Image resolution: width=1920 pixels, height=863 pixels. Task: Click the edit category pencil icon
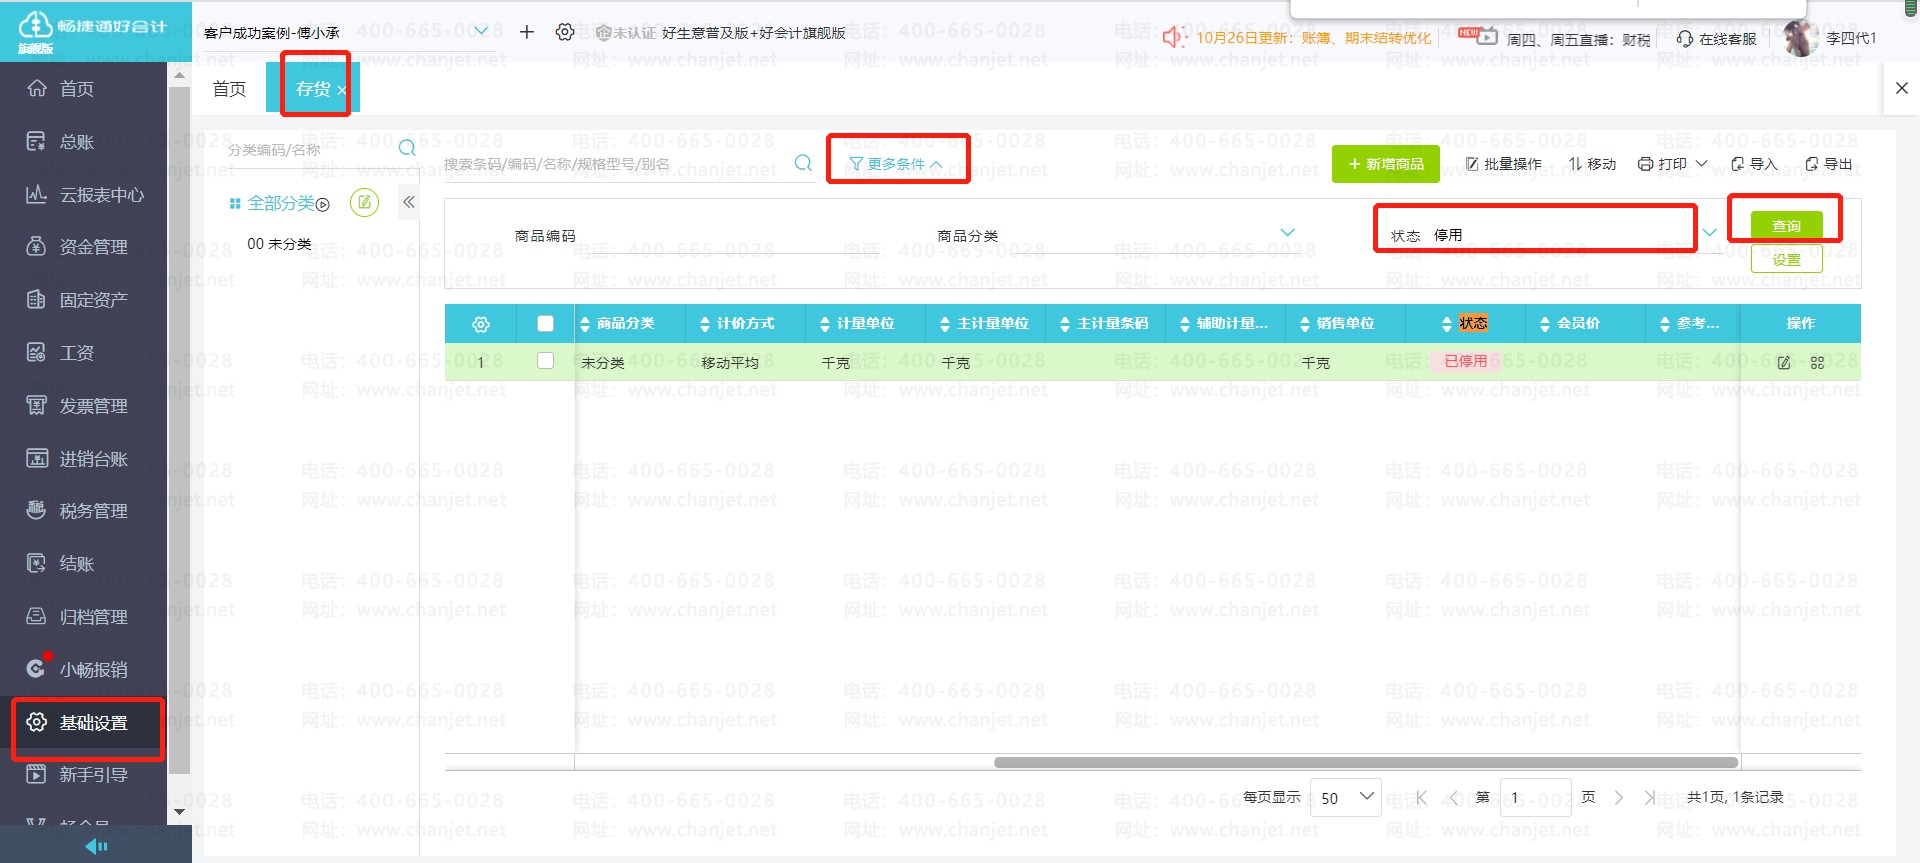click(365, 203)
